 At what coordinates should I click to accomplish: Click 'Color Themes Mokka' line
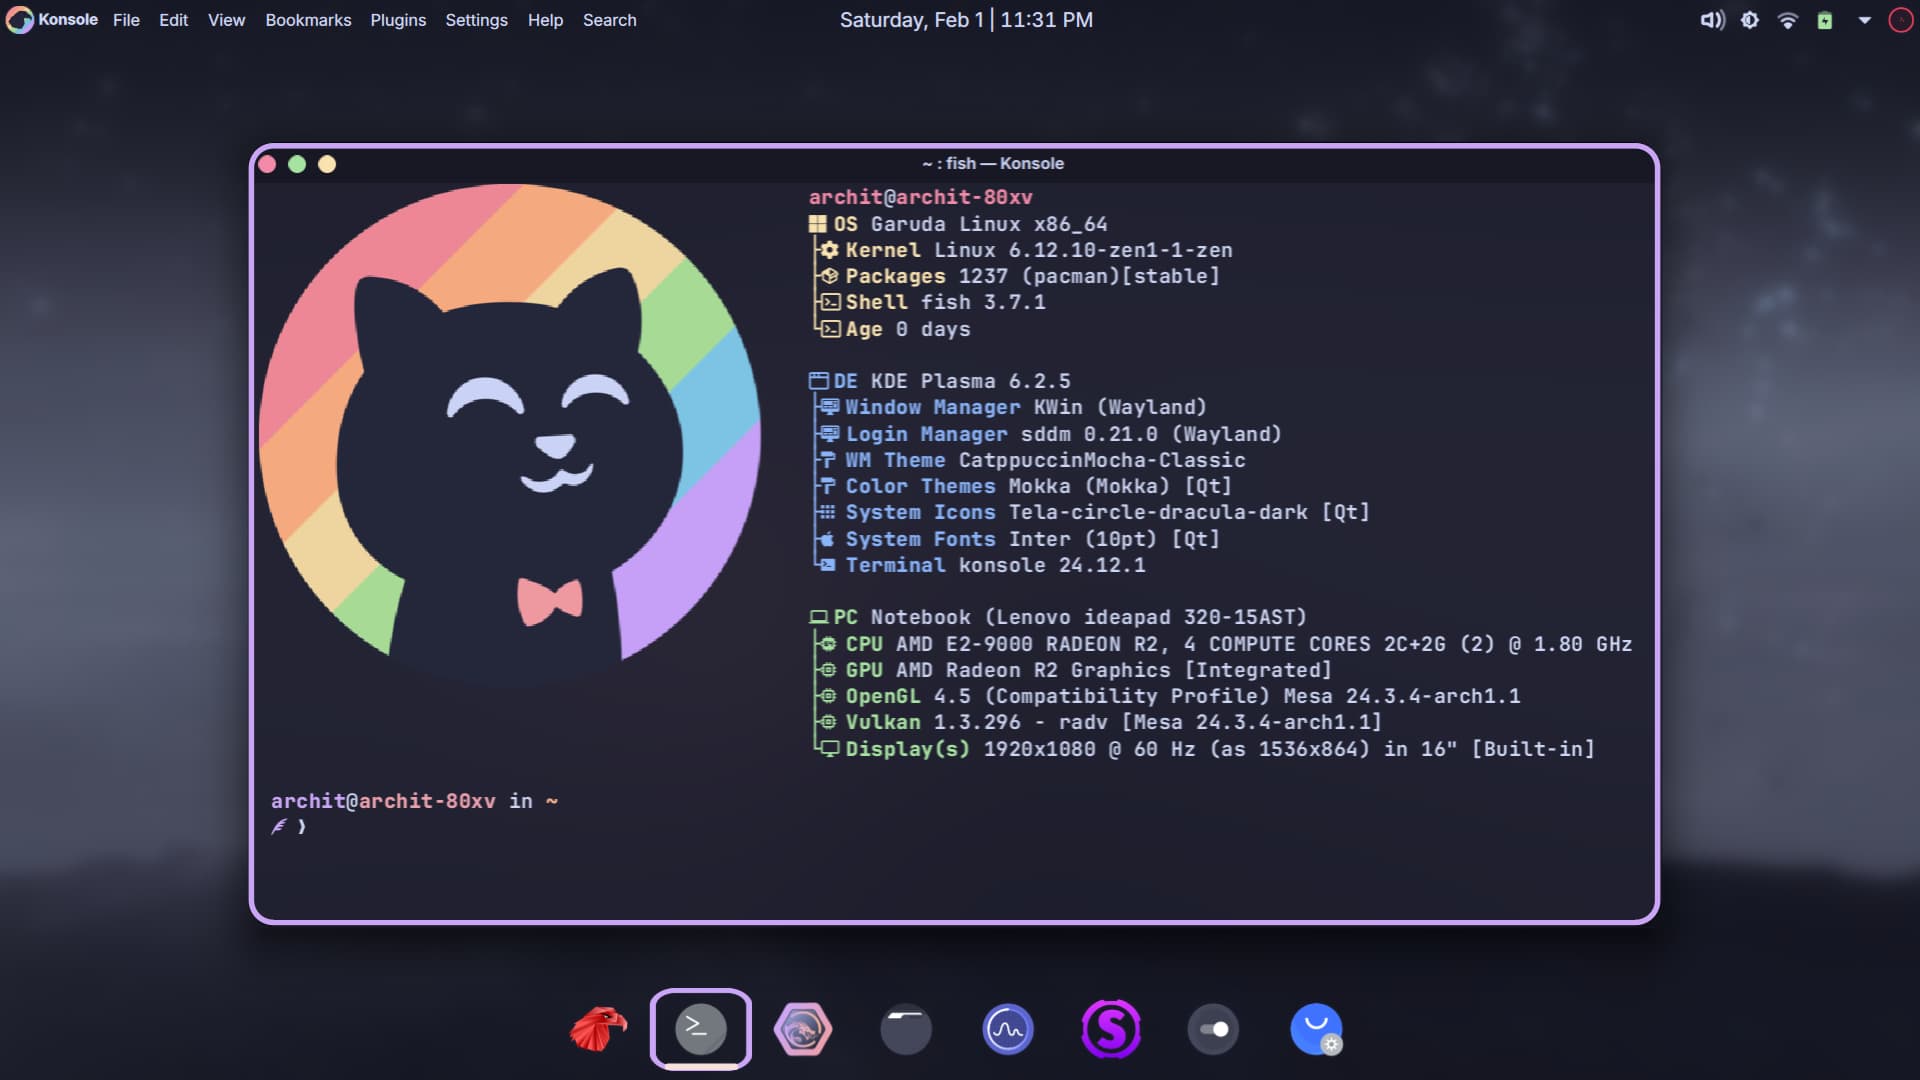(1025, 486)
